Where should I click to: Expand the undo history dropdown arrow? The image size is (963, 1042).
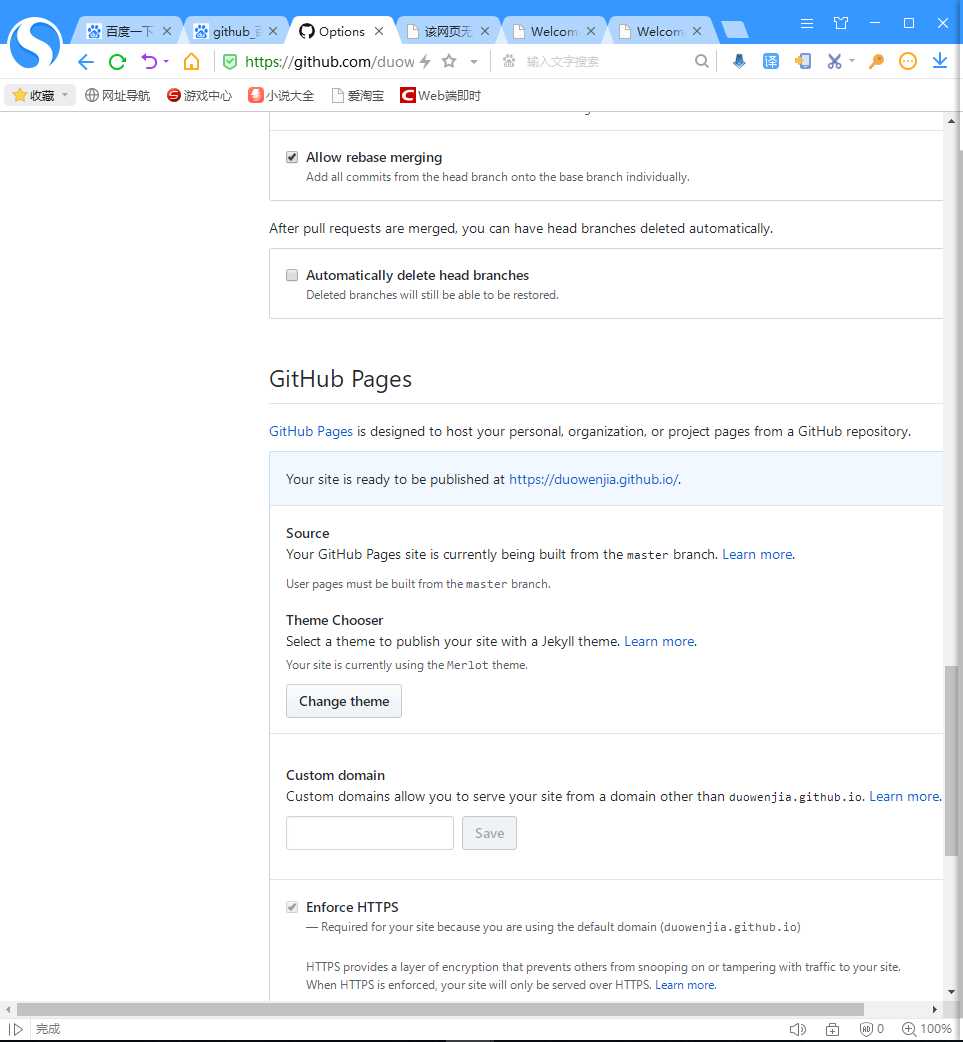[166, 61]
